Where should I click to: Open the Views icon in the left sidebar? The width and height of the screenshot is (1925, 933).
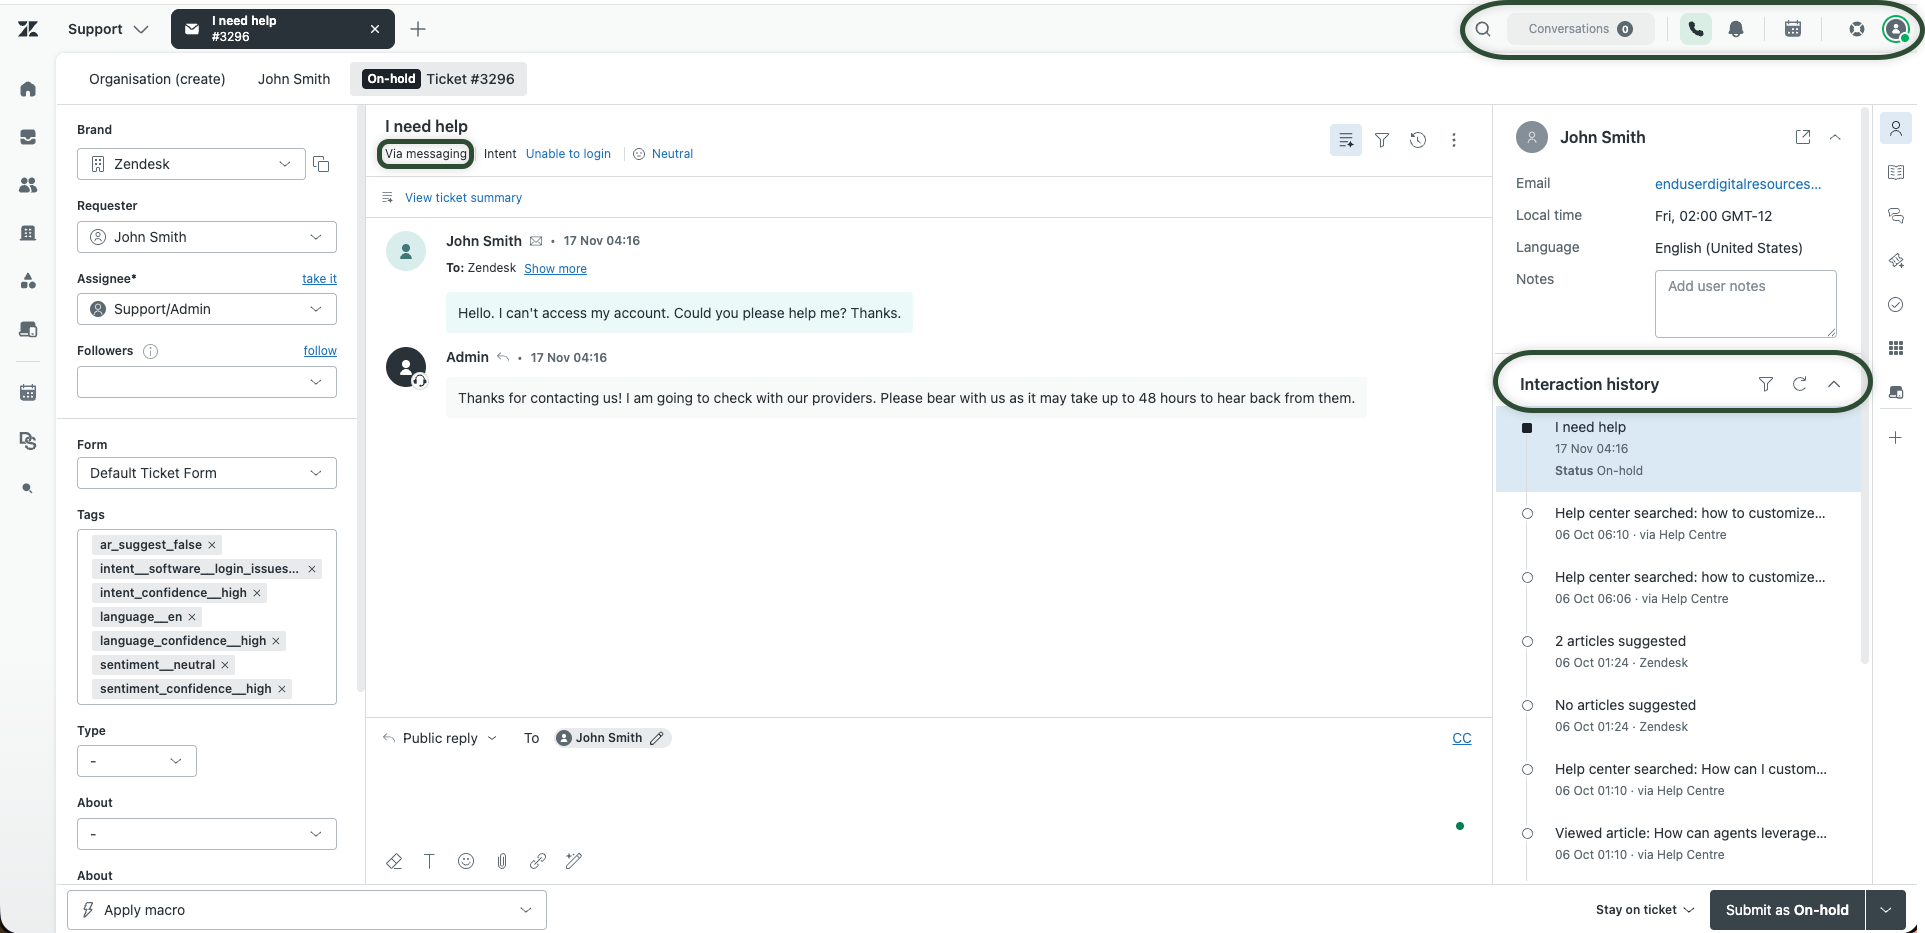[x=28, y=137]
